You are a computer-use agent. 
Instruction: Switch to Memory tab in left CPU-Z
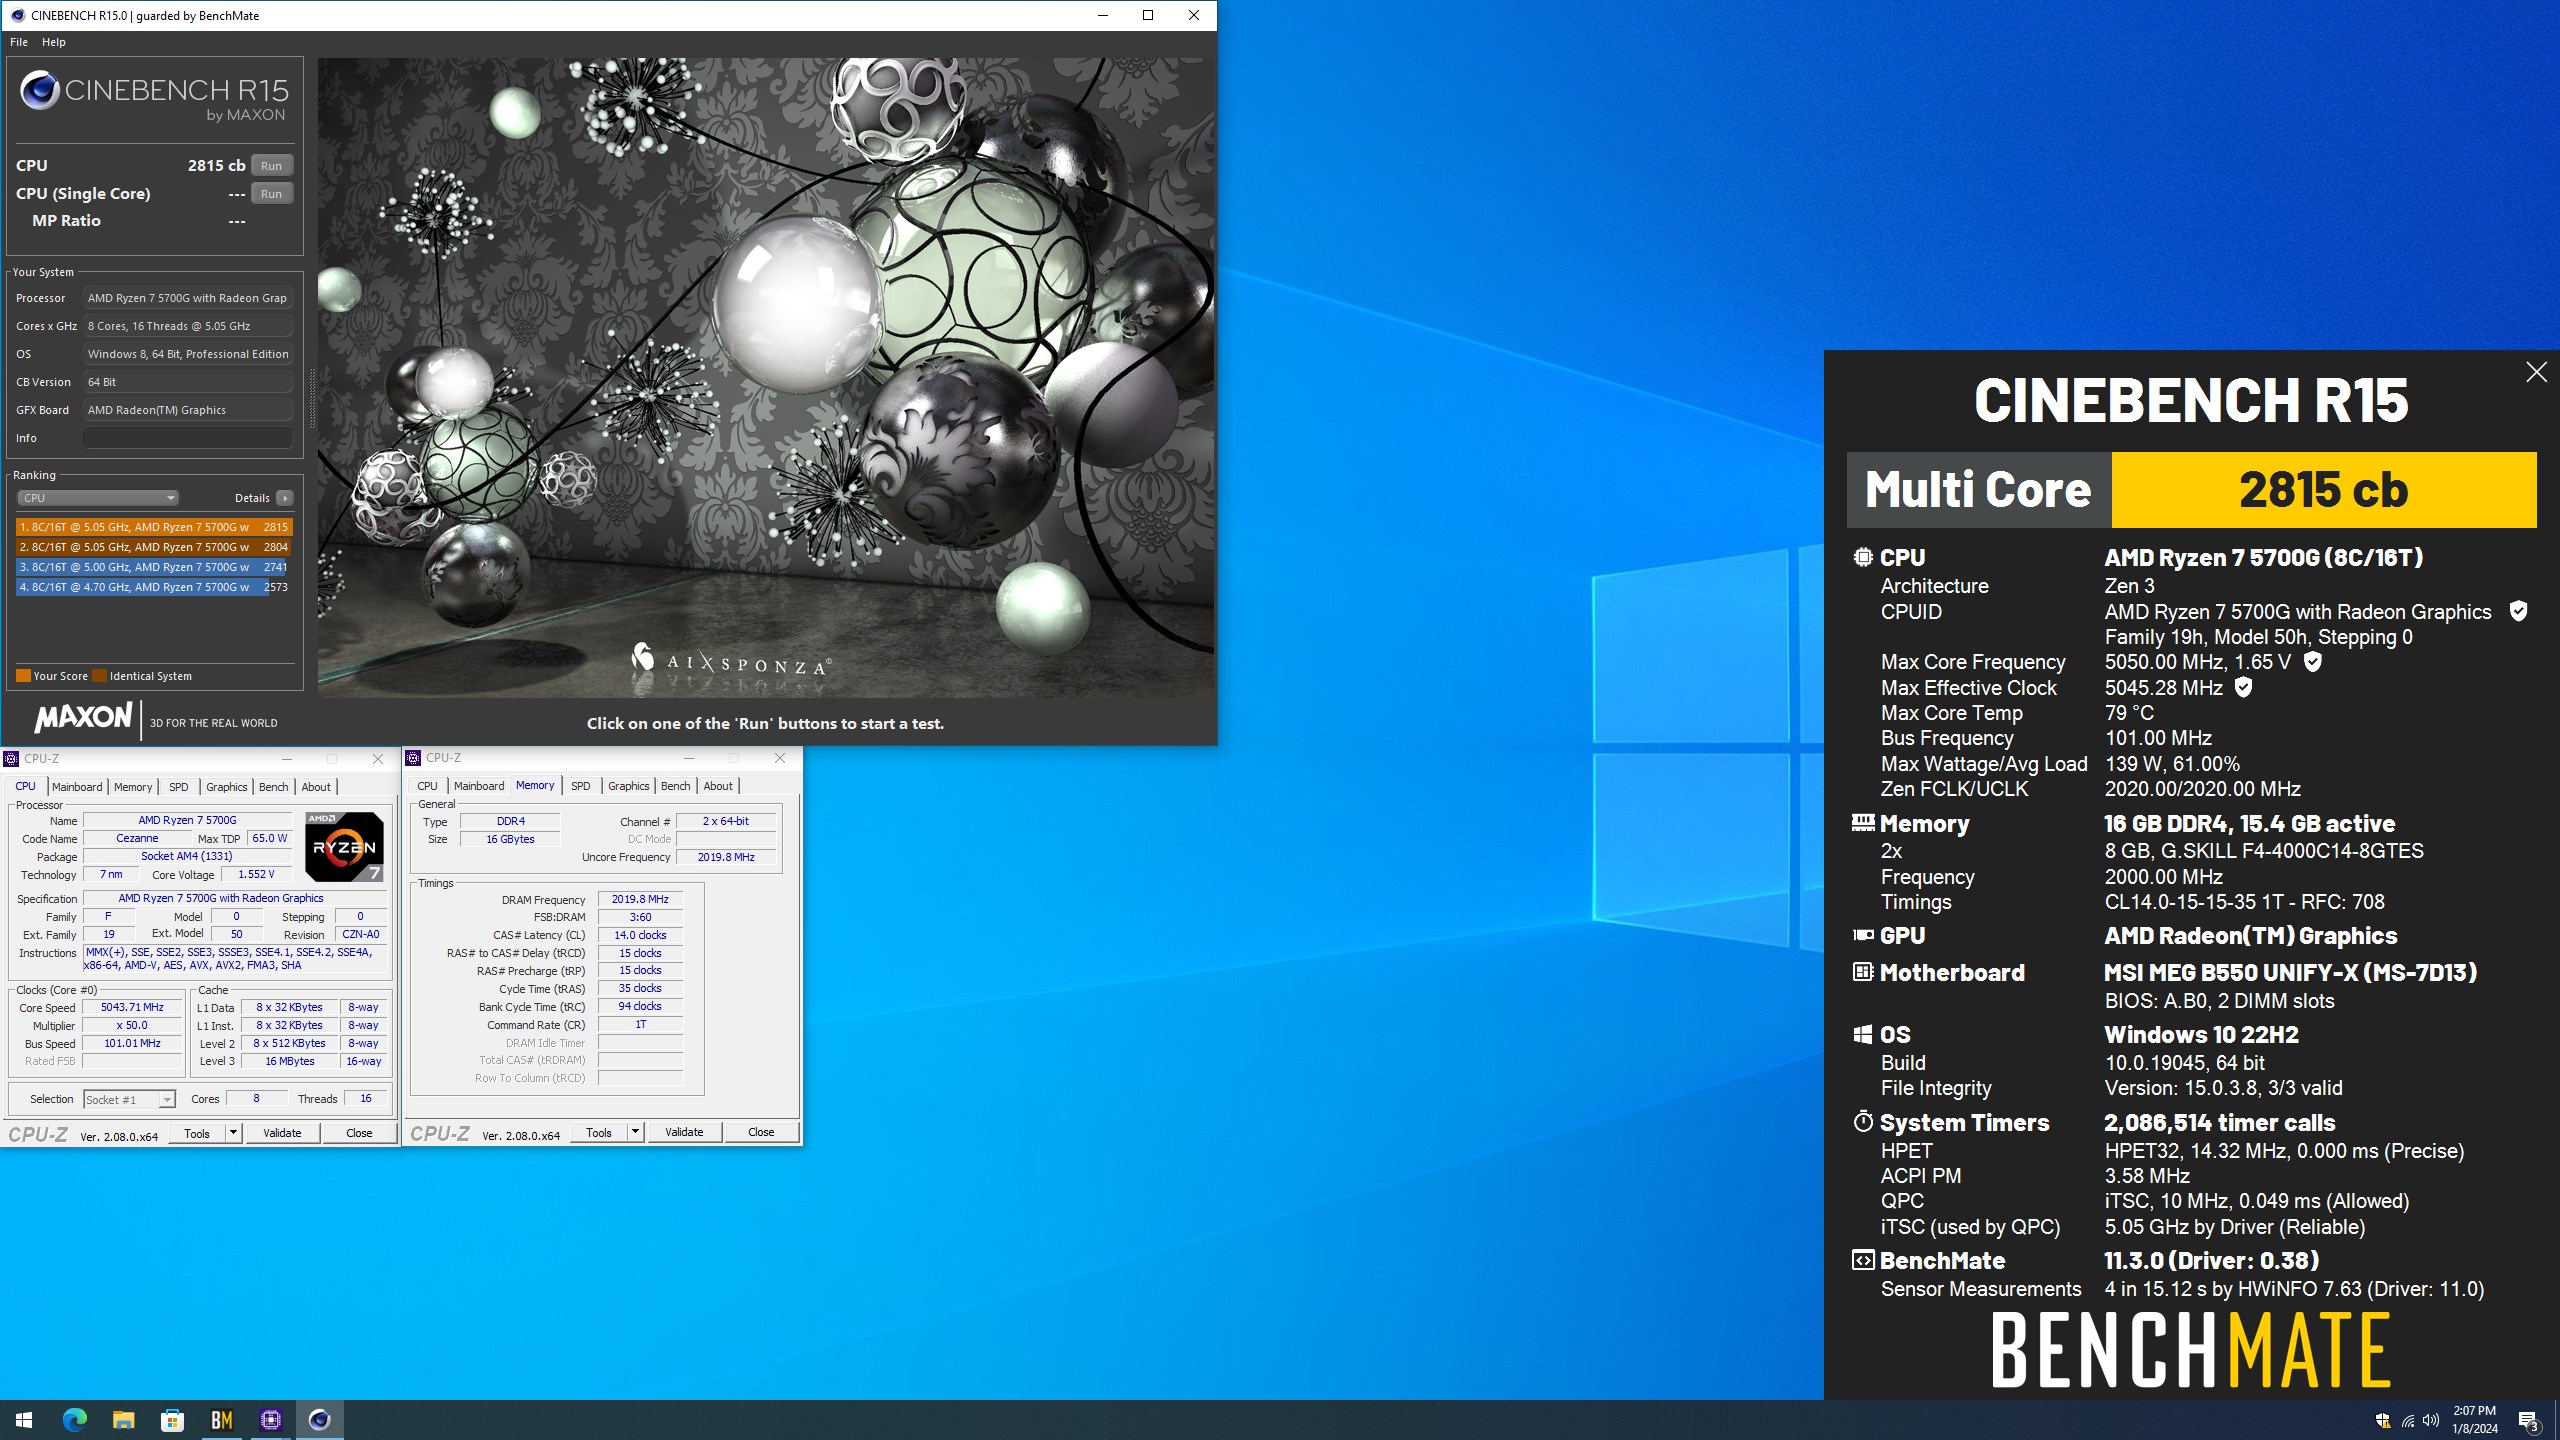coord(133,787)
